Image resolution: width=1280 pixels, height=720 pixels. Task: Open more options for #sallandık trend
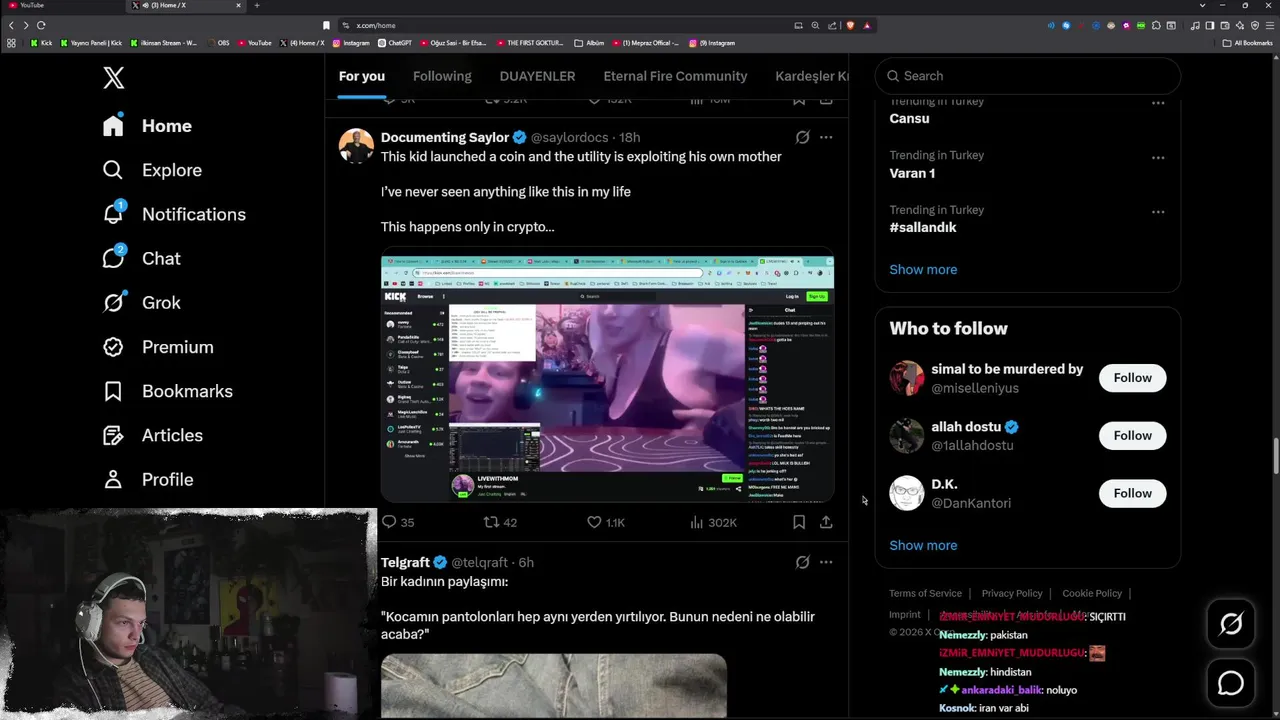pos(1158,212)
